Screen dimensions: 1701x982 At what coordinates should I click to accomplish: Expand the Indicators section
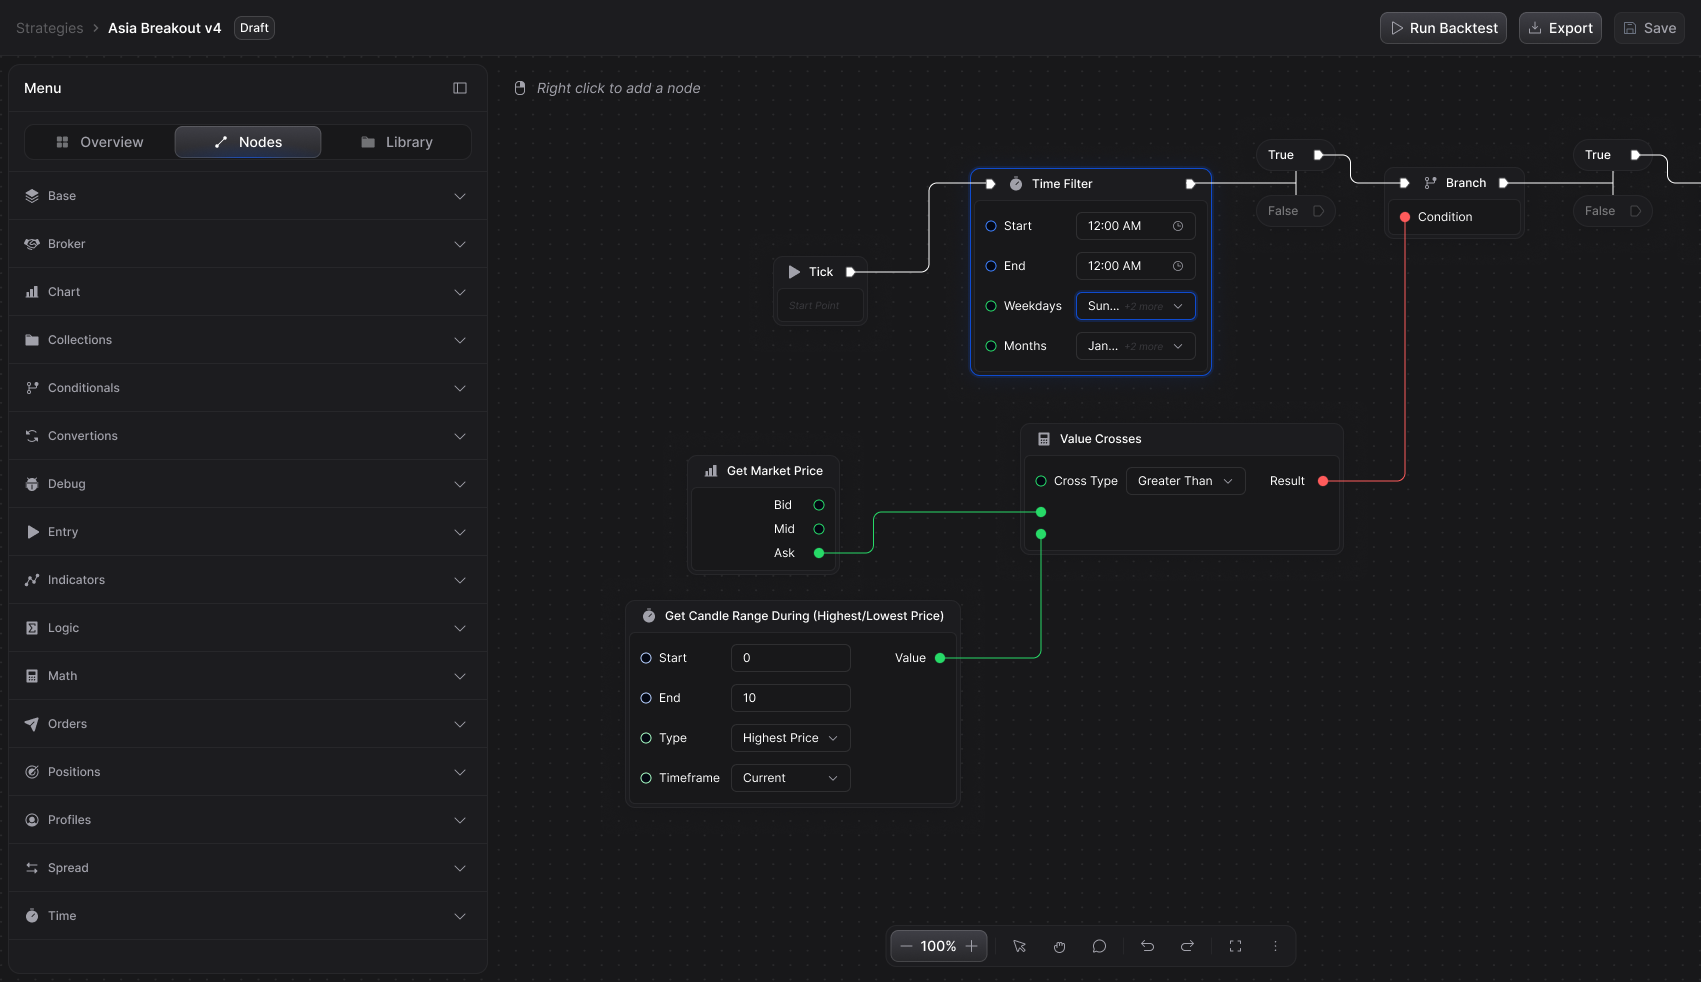click(x=247, y=580)
